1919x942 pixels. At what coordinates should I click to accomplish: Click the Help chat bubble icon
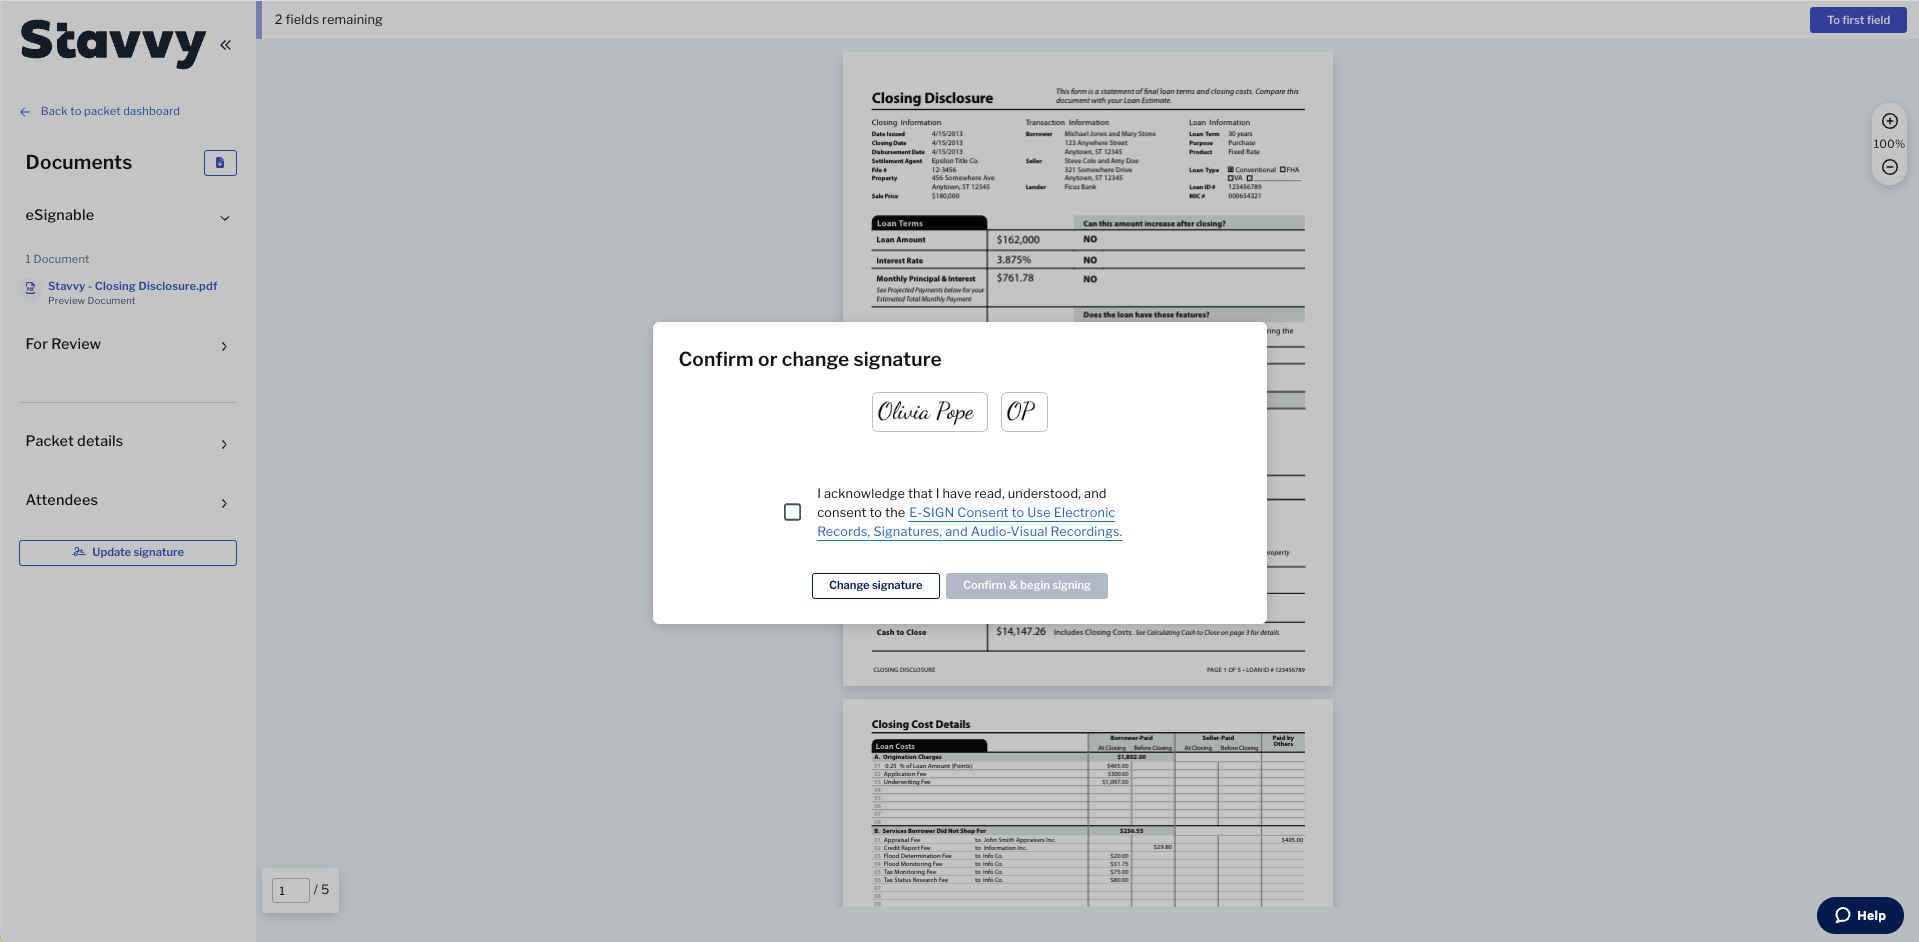1843,915
